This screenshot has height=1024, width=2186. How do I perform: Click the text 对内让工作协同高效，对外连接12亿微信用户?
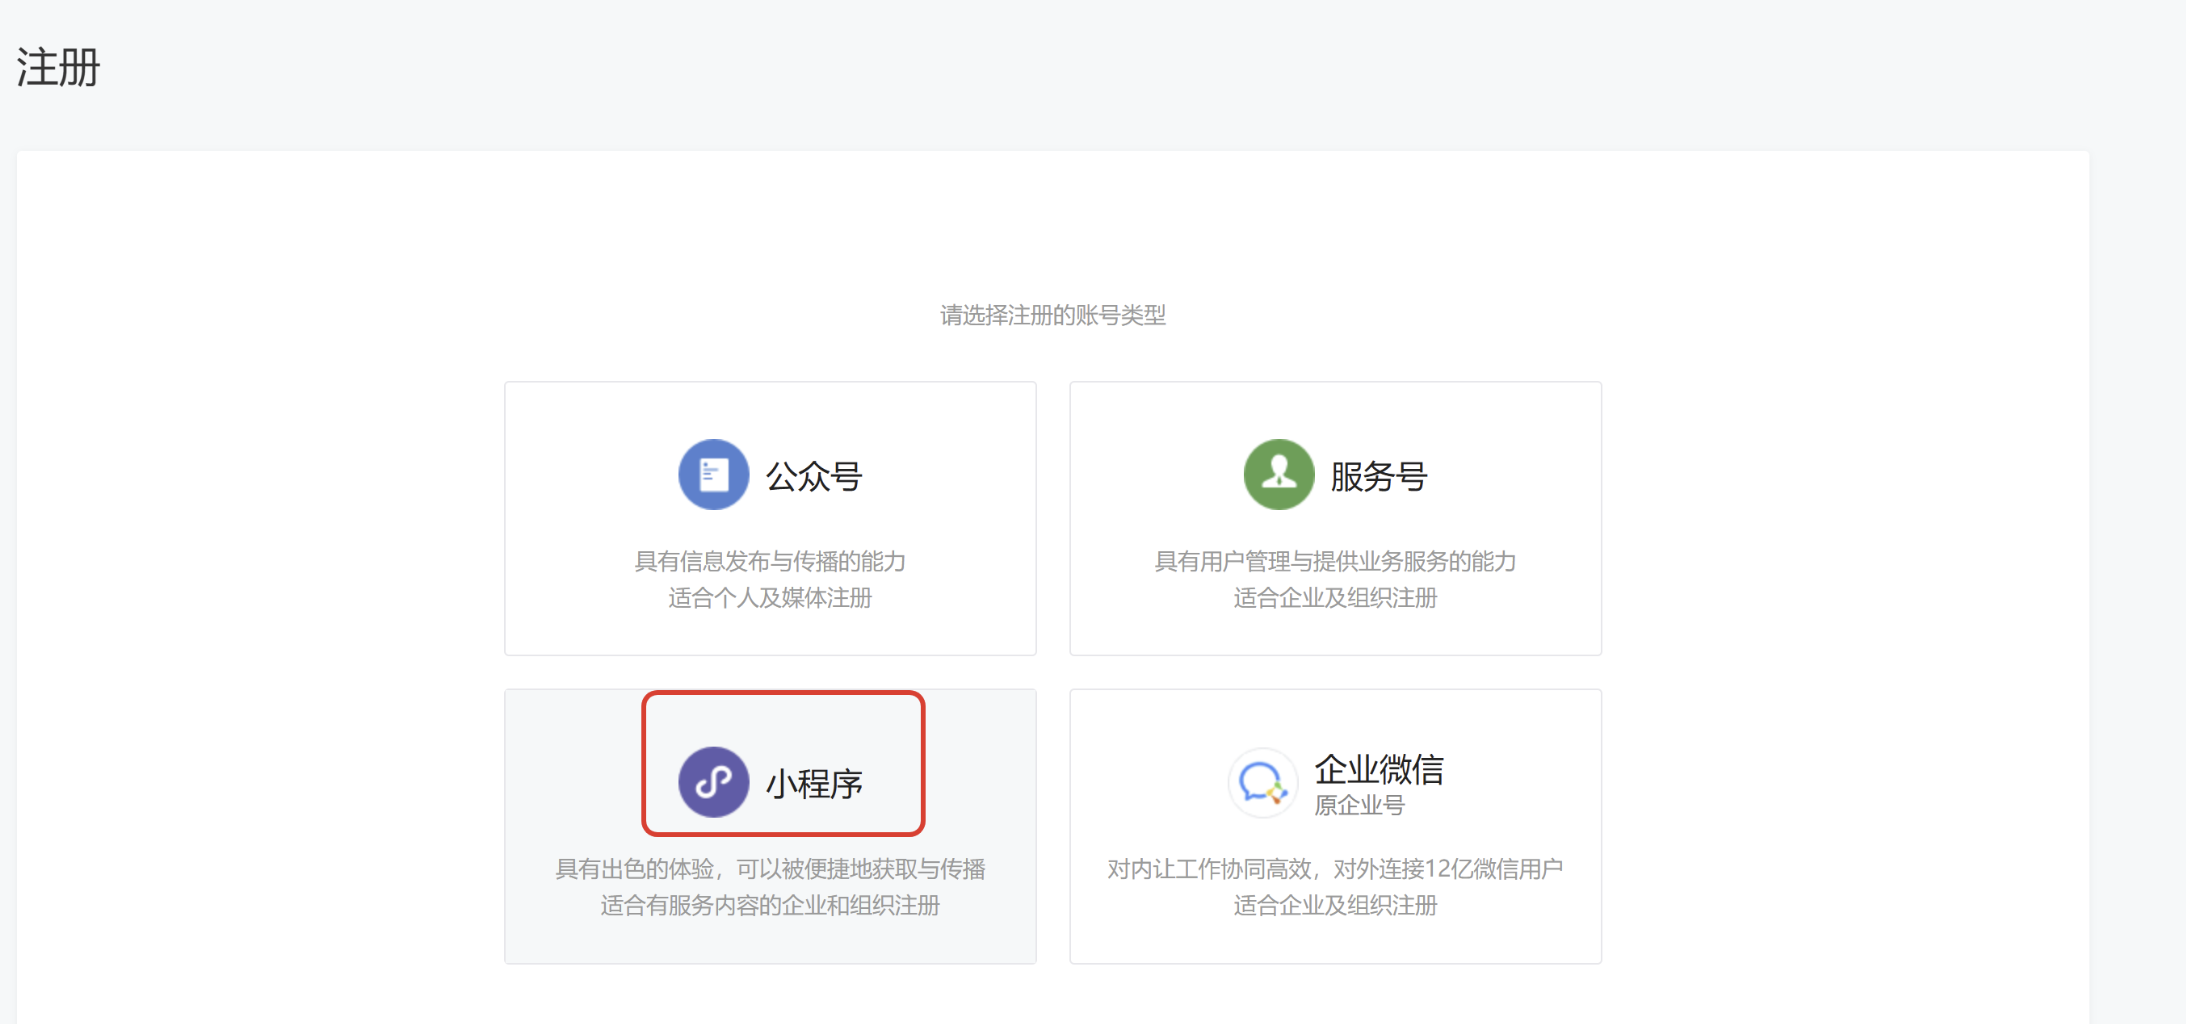pyautogui.click(x=1335, y=869)
